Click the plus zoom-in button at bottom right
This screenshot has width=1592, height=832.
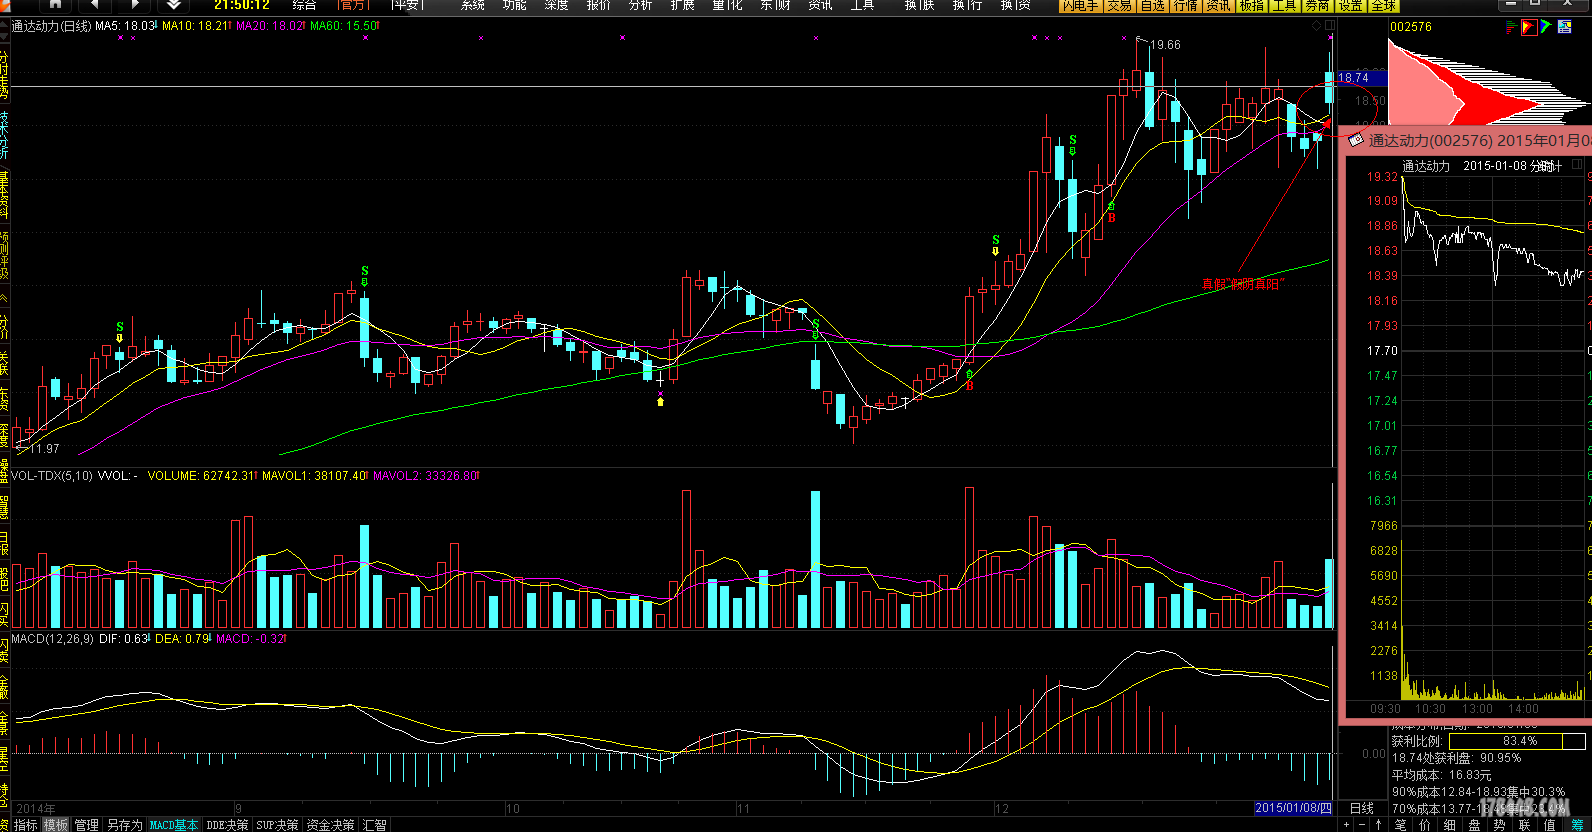tap(1347, 825)
